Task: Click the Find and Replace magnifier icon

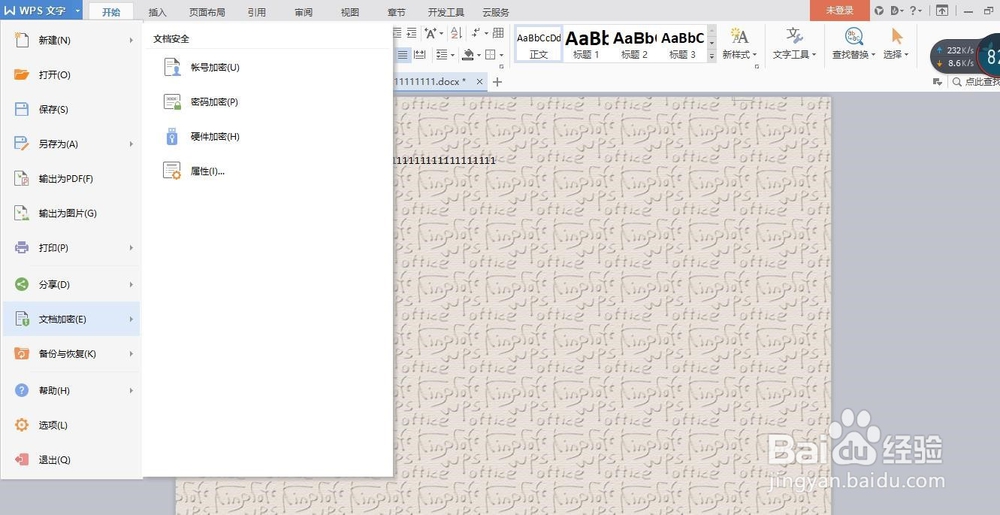Action: (853, 36)
